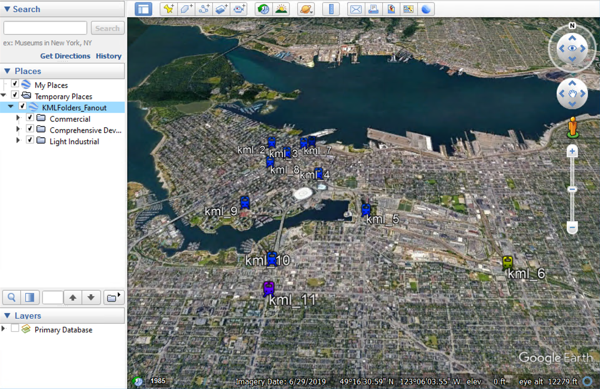
Task: Uncheck the Commercial folder checkbox
Action: pyautogui.click(x=30, y=117)
